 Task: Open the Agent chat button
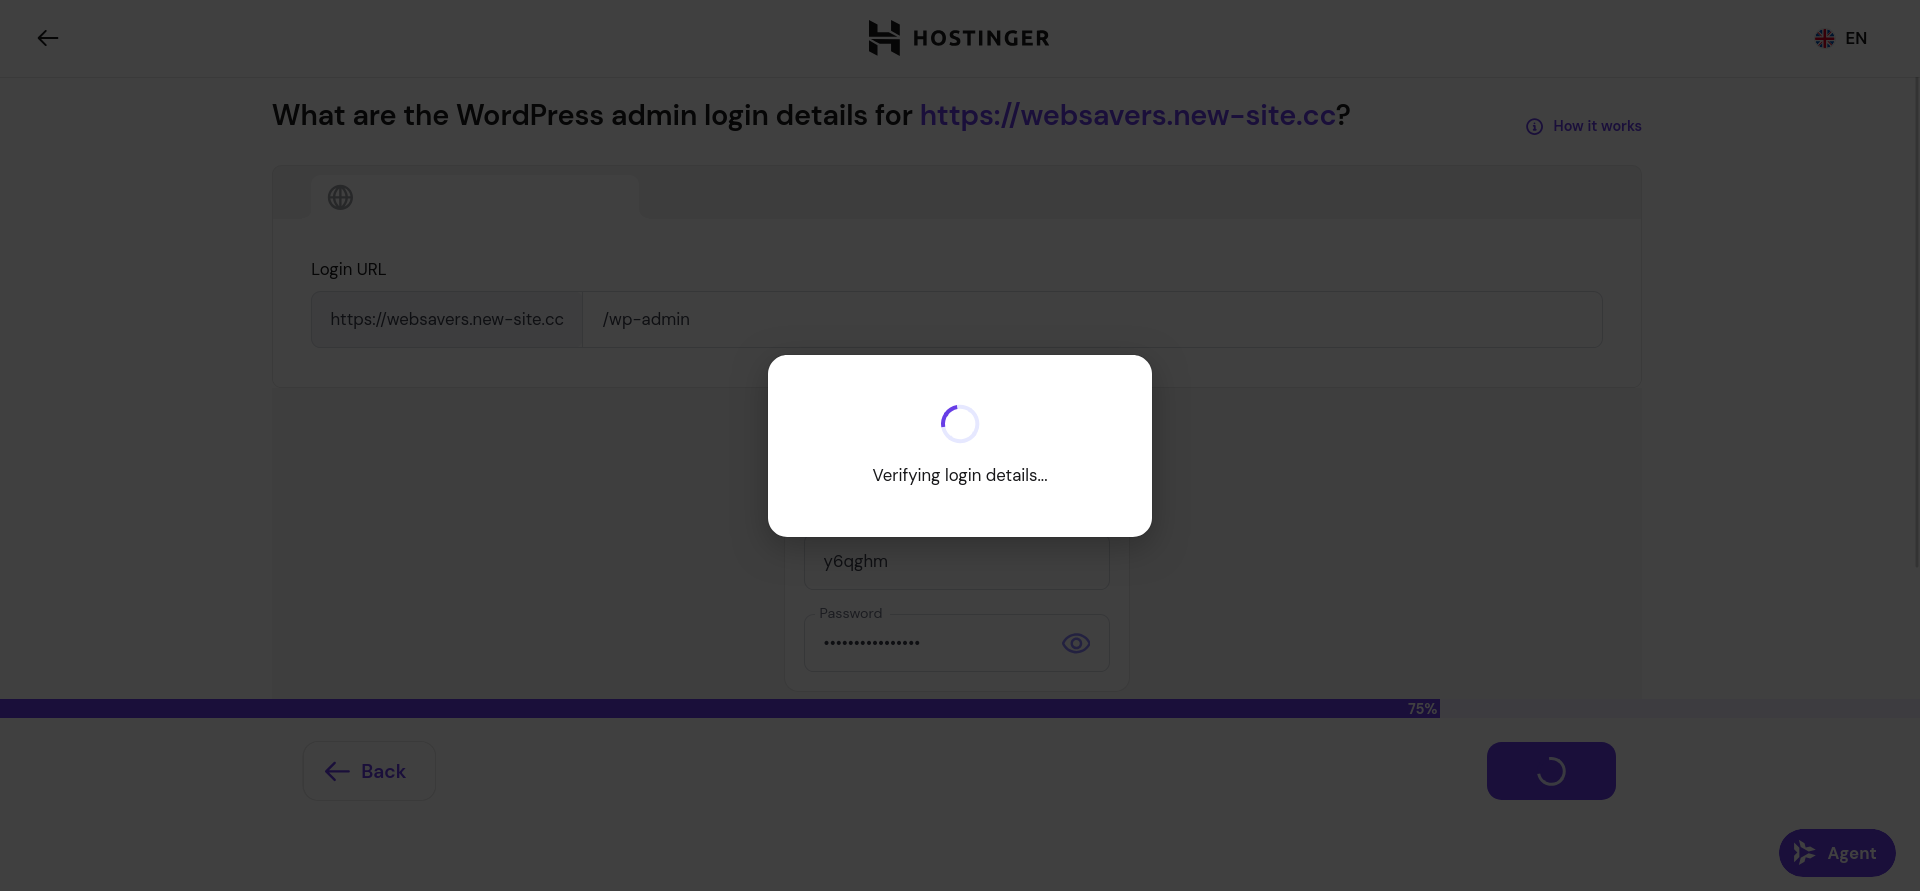click(x=1837, y=853)
